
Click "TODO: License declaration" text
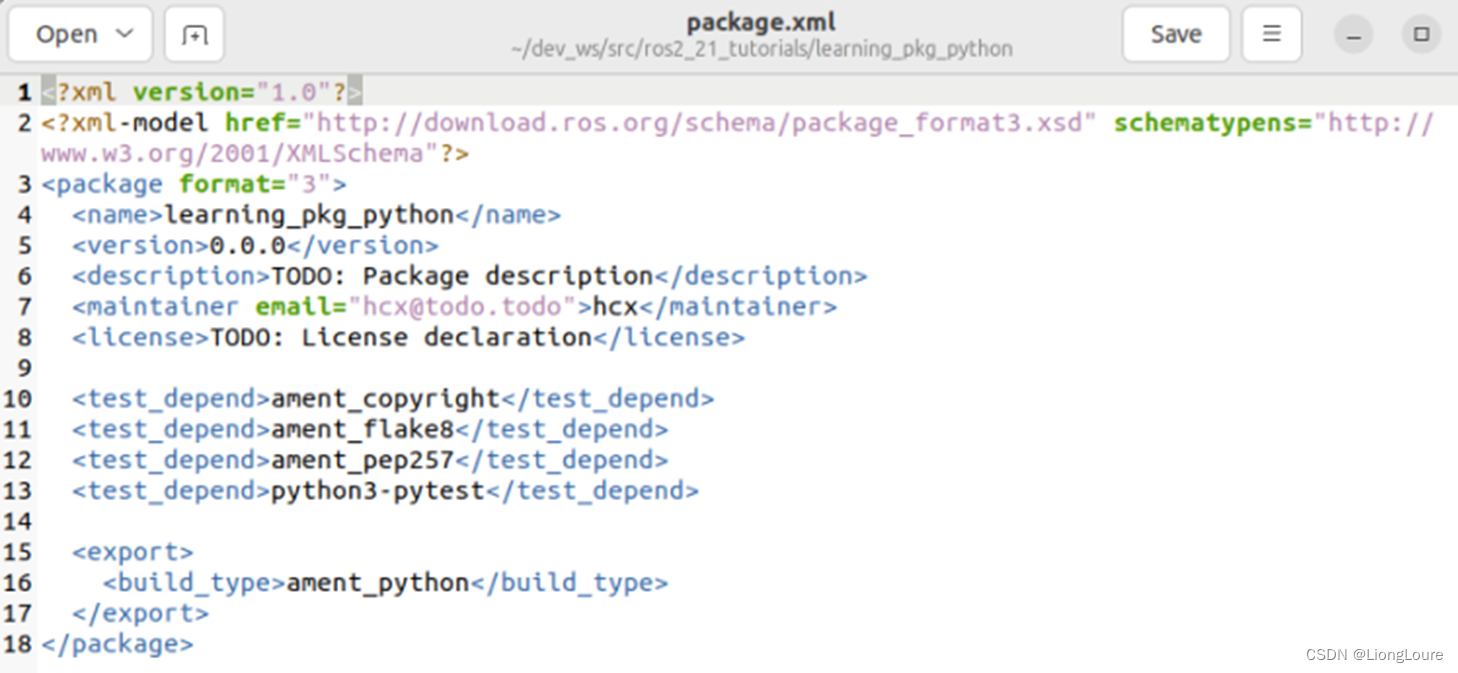pyautogui.click(x=401, y=337)
